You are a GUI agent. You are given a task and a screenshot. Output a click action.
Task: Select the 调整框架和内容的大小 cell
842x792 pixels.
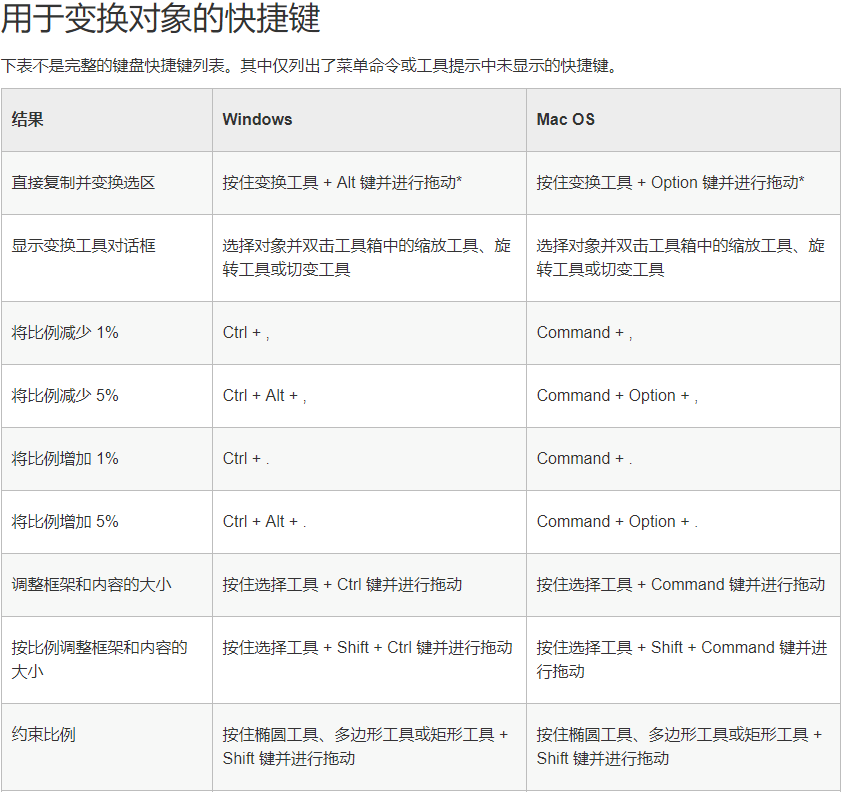click(107, 585)
